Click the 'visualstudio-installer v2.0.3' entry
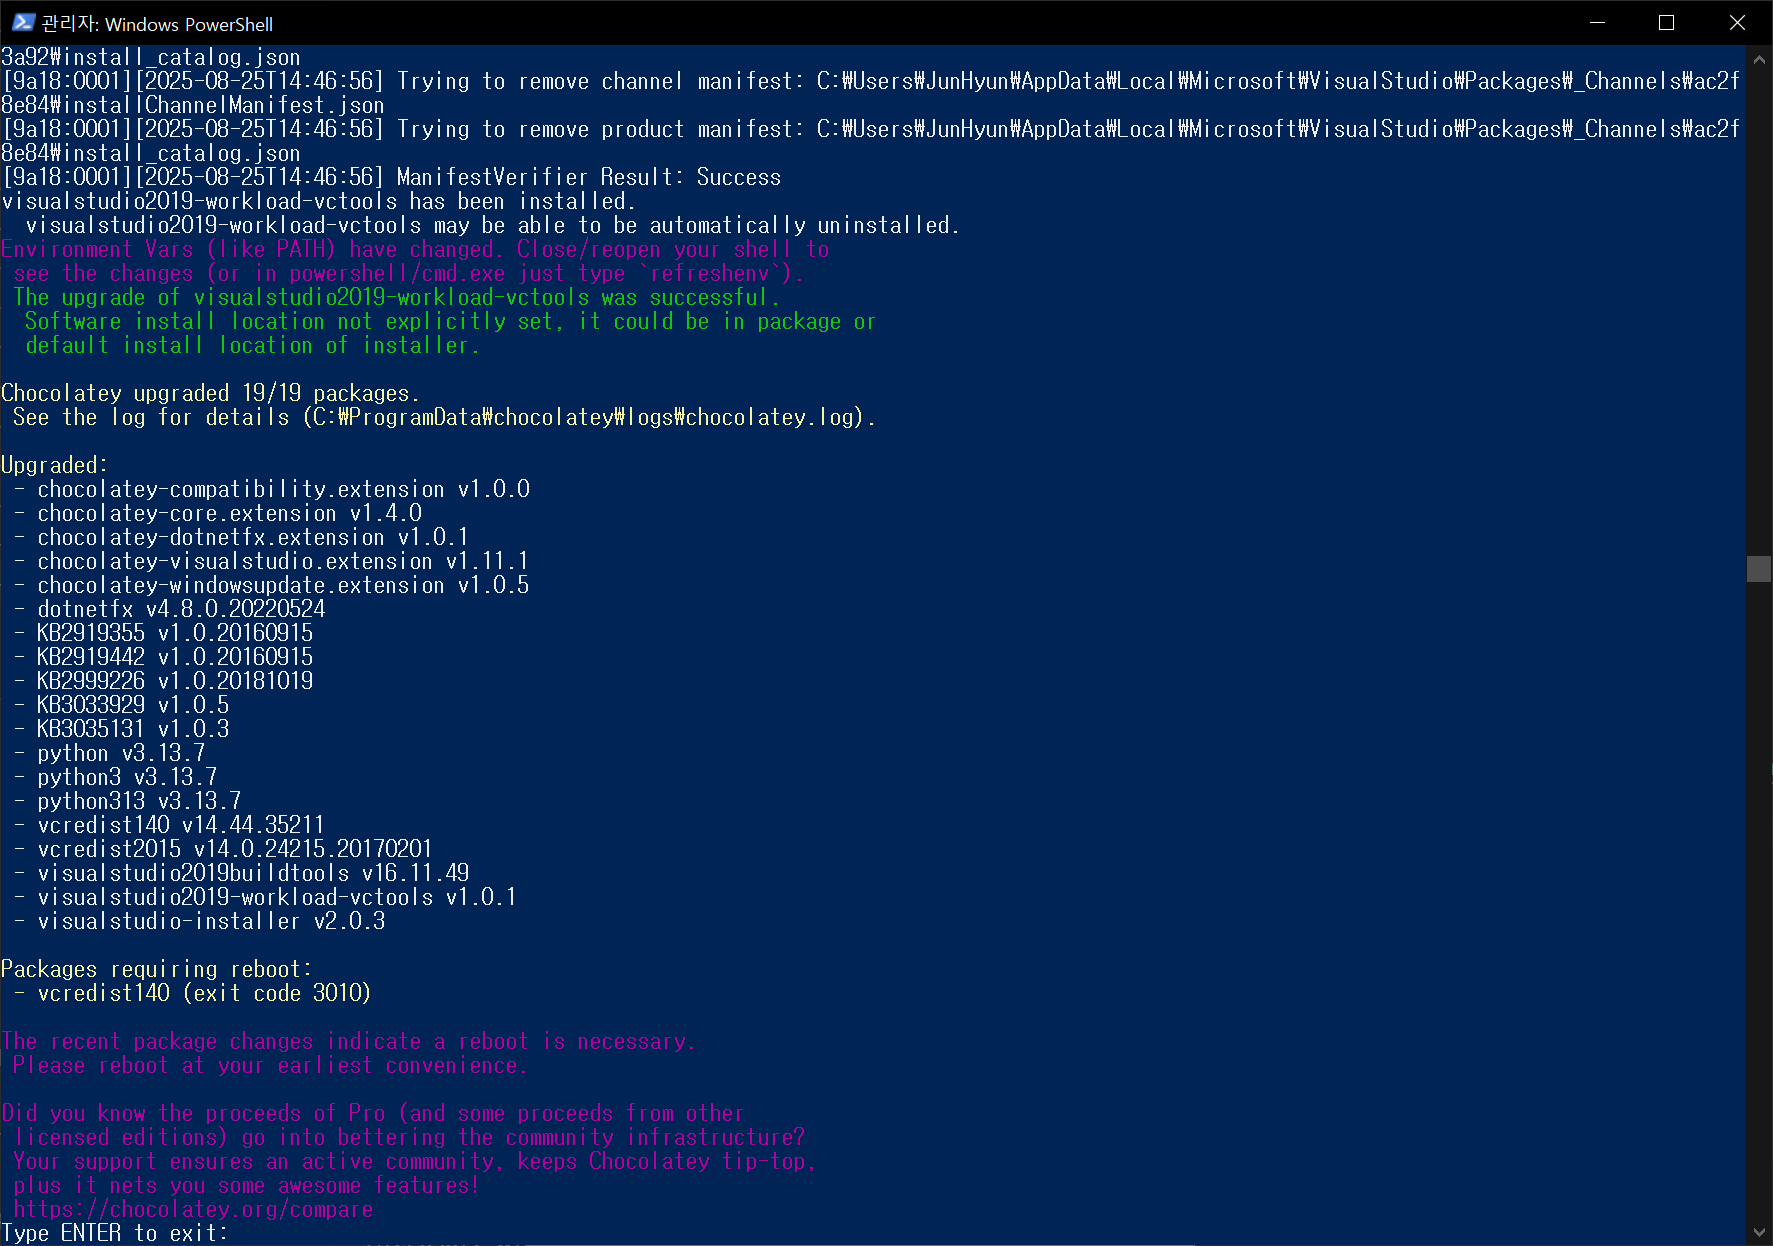Image resolution: width=1773 pixels, height=1246 pixels. (x=211, y=921)
